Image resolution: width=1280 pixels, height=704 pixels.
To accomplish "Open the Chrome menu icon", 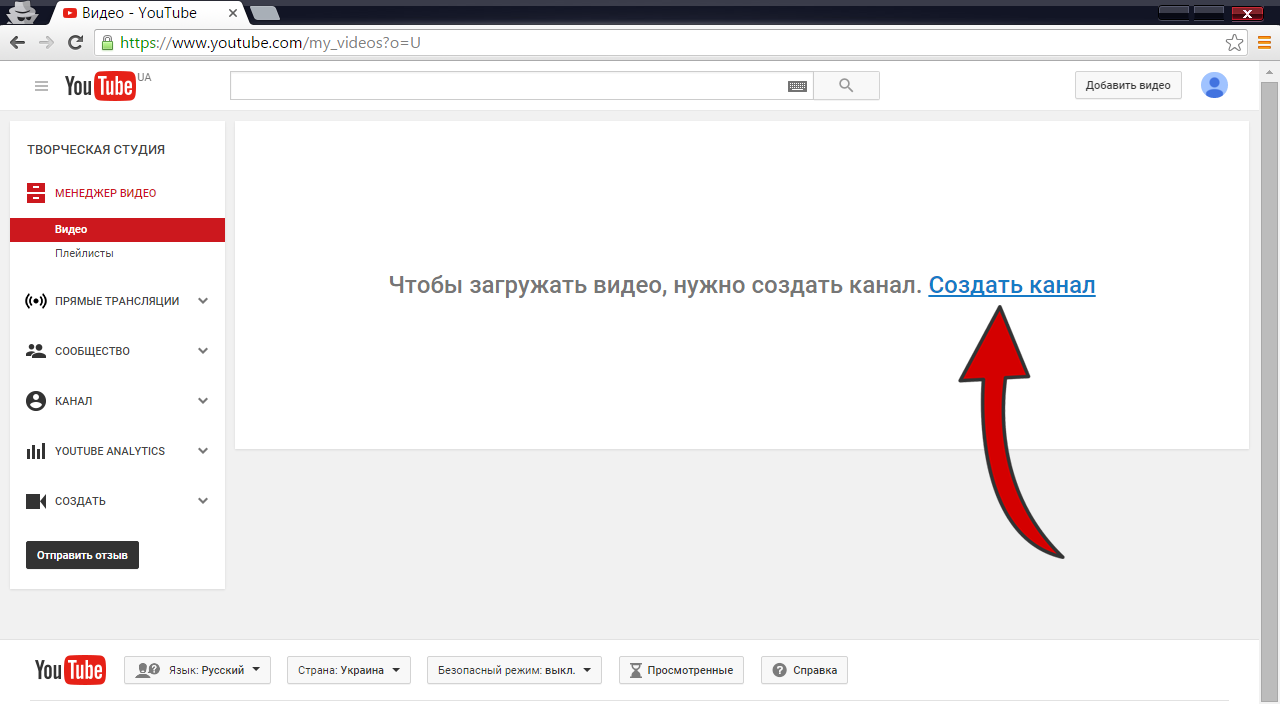I will [1265, 43].
